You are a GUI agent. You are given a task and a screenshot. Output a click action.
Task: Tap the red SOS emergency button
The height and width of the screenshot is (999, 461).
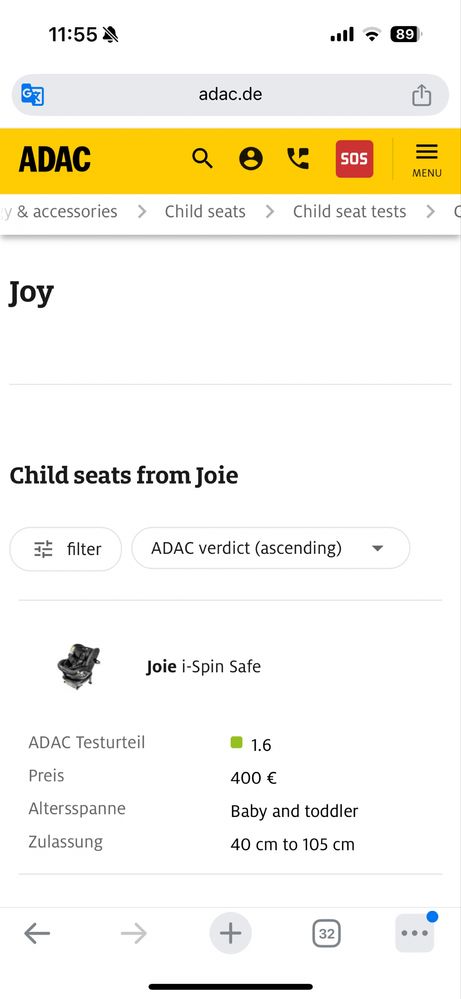[355, 159]
